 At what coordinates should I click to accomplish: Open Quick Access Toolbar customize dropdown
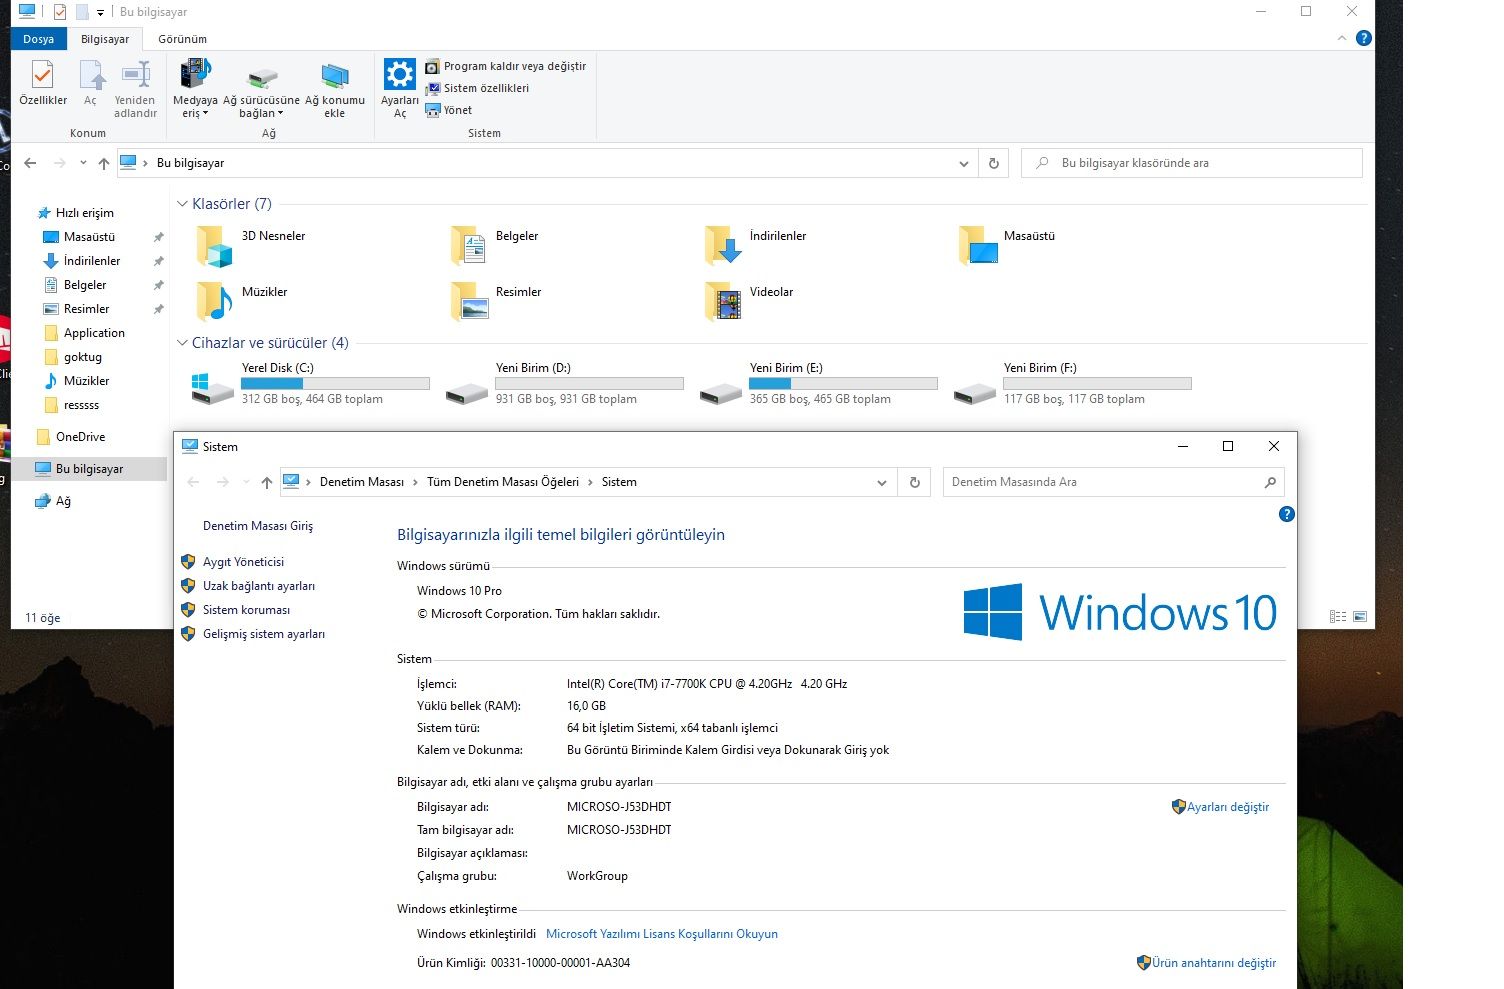pos(101,12)
